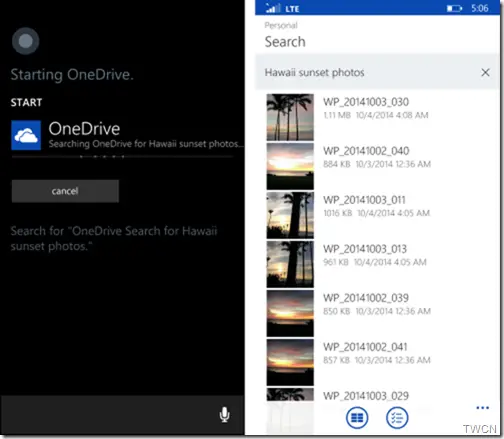Viewport: 504px width, 439px height.
Task: Open the WP_20141003_013 thumbnail
Action: (290, 264)
